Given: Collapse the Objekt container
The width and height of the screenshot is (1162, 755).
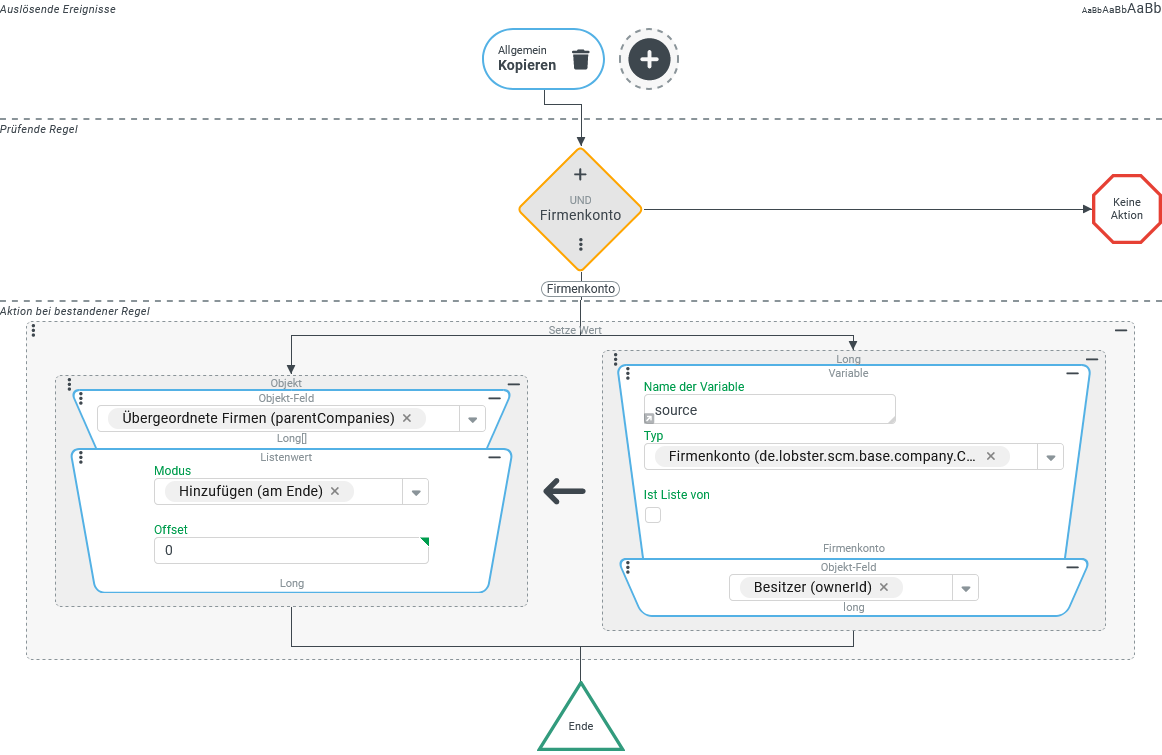Looking at the screenshot, I should pos(514,385).
